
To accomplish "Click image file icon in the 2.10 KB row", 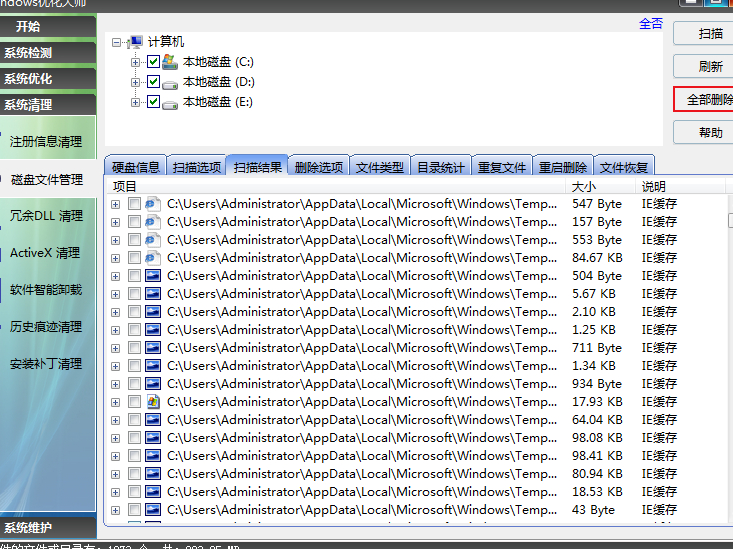I will pos(153,312).
